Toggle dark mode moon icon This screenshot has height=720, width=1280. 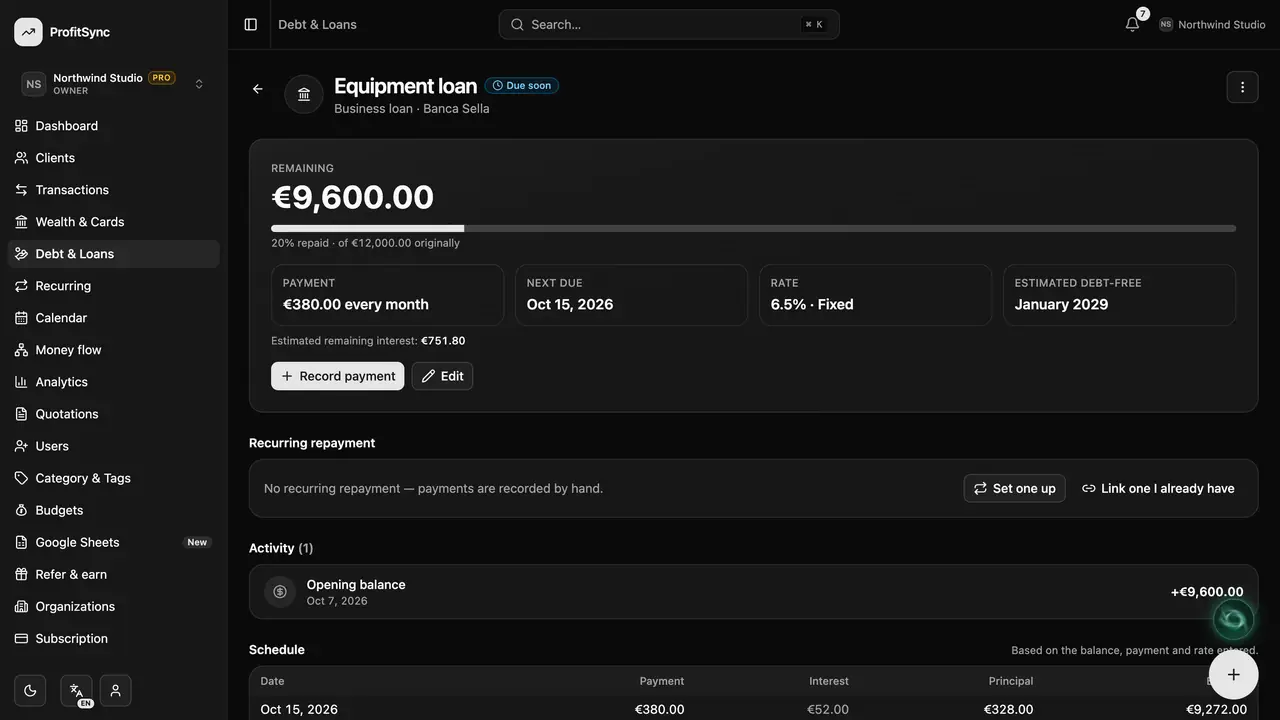tap(30, 690)
